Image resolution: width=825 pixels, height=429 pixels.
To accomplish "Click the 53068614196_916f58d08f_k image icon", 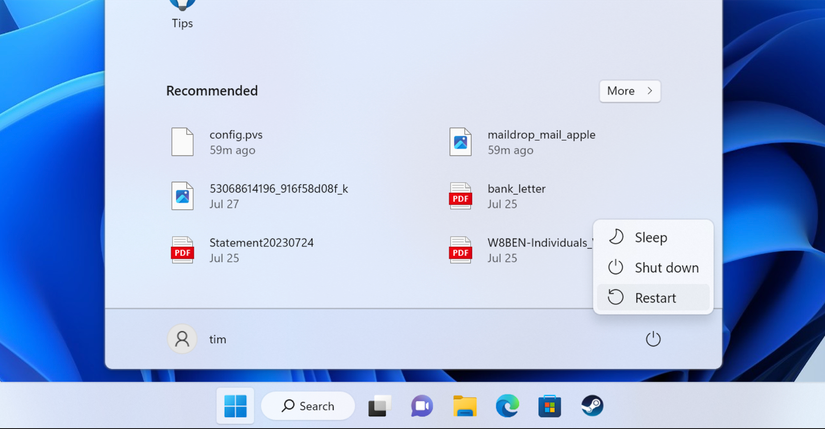I will click(183, 196).
